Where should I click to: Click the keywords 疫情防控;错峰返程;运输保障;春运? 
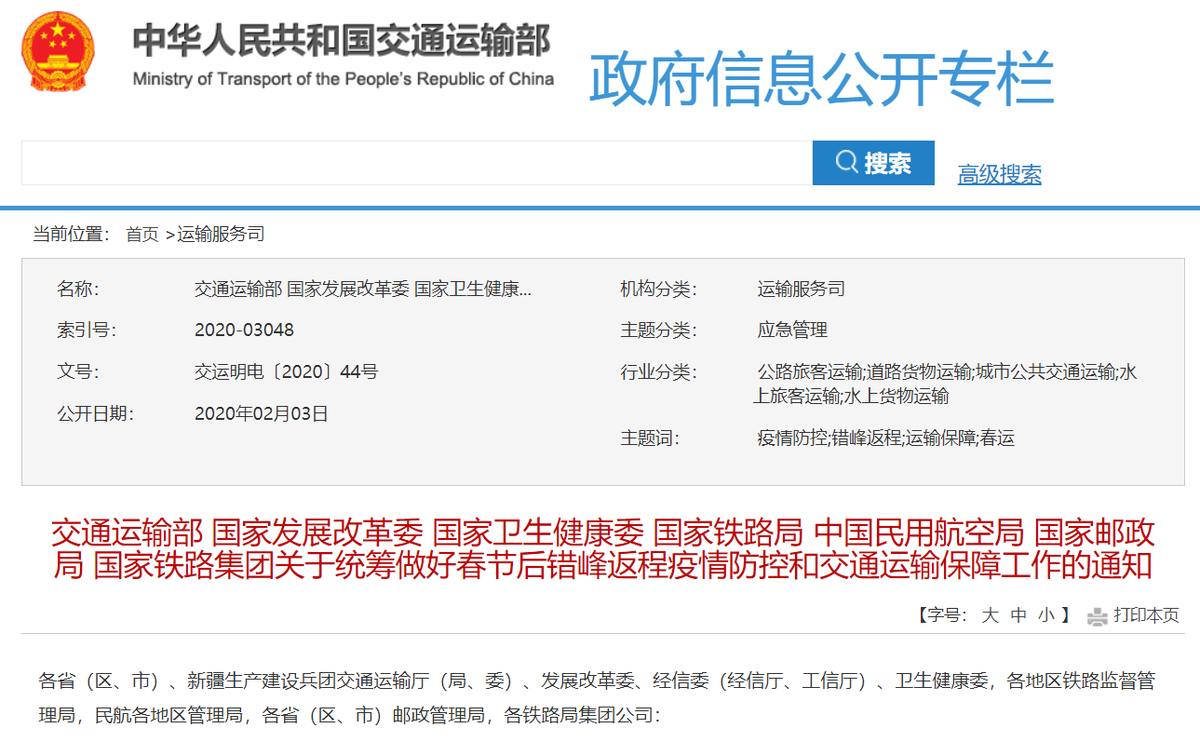(x=885, y=438)
